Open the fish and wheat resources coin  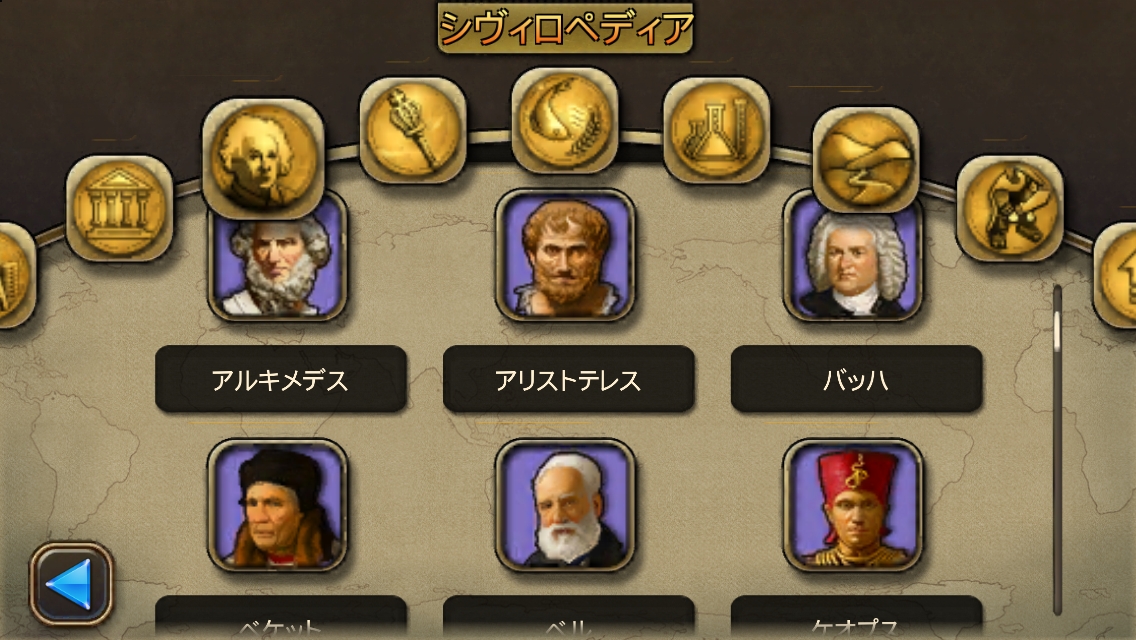pyautogui.click(x=564, y=120)
